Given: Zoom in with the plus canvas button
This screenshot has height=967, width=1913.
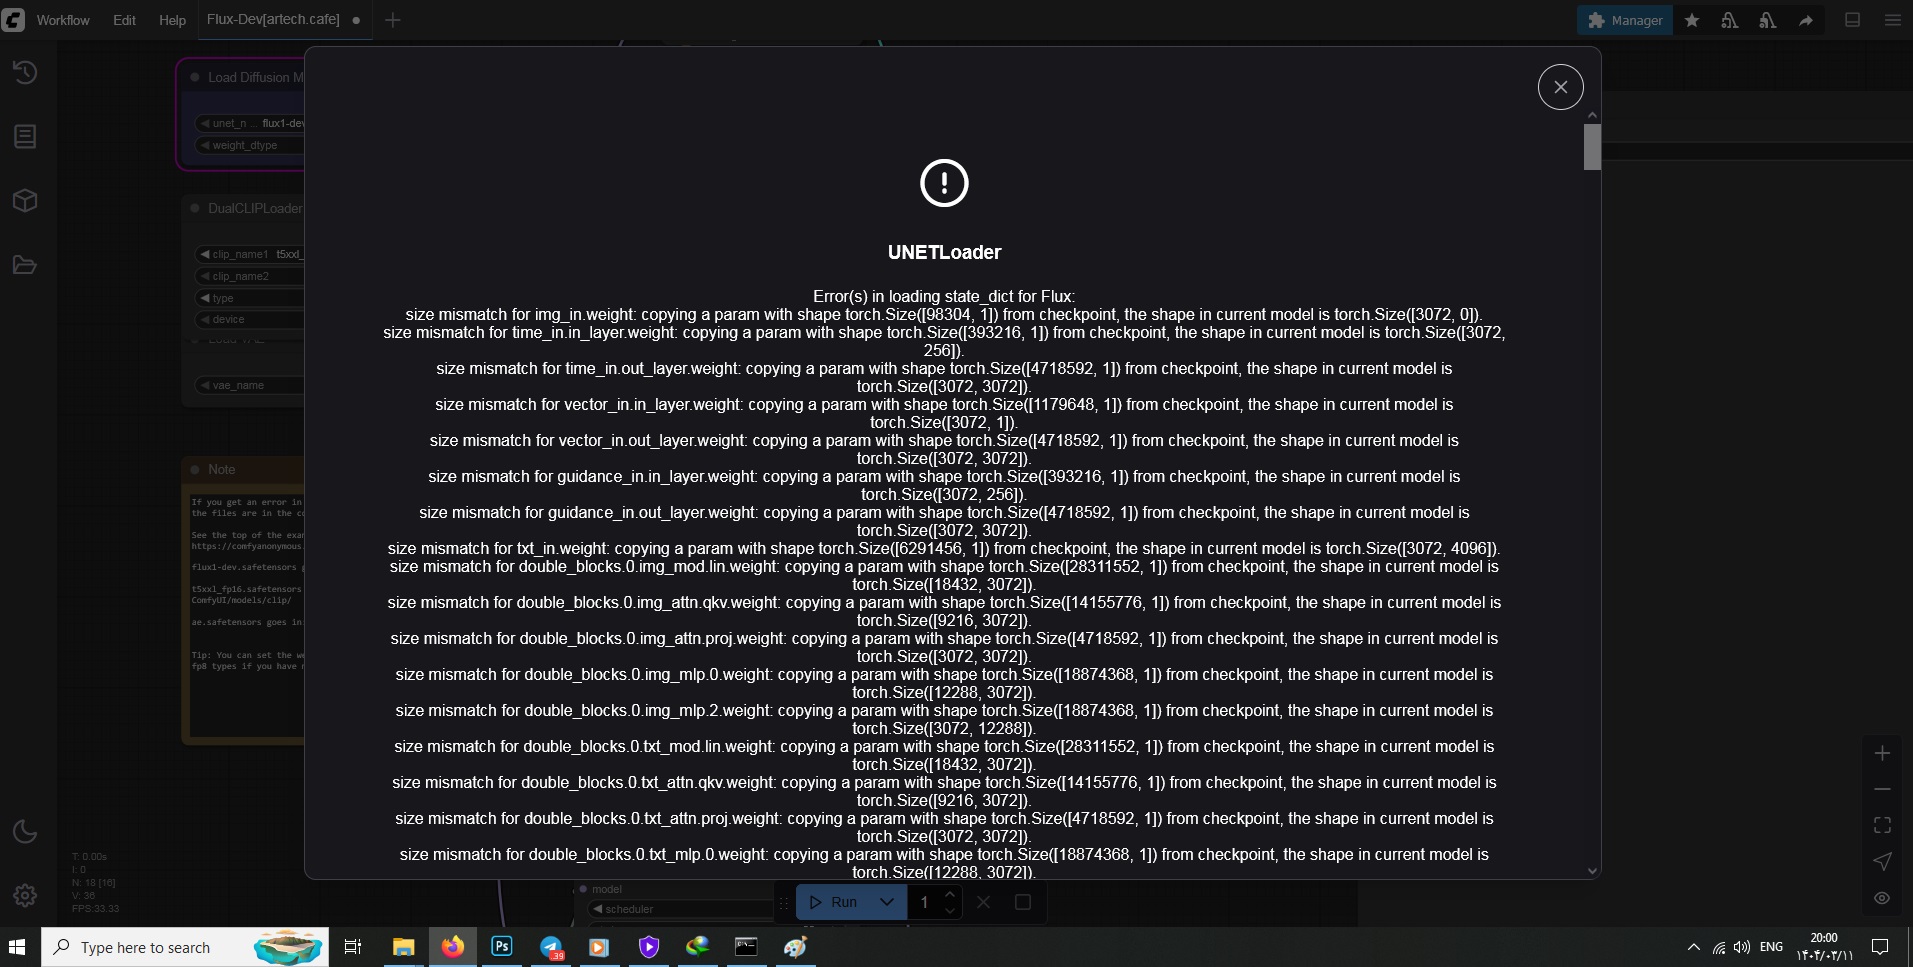Looking at the screenshot, I should point(1882,753).
